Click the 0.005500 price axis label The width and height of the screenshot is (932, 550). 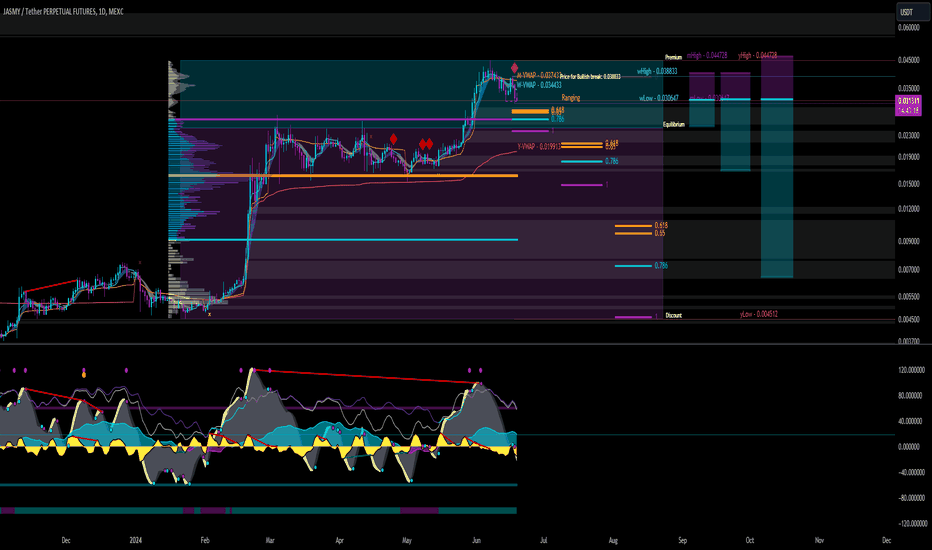pos(909,296)
